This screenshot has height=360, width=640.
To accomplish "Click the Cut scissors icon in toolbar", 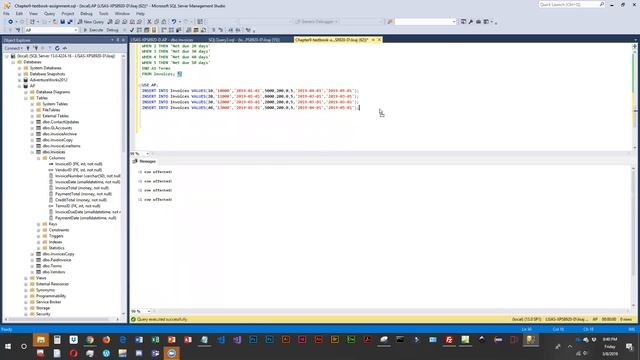I will [149, 22].
